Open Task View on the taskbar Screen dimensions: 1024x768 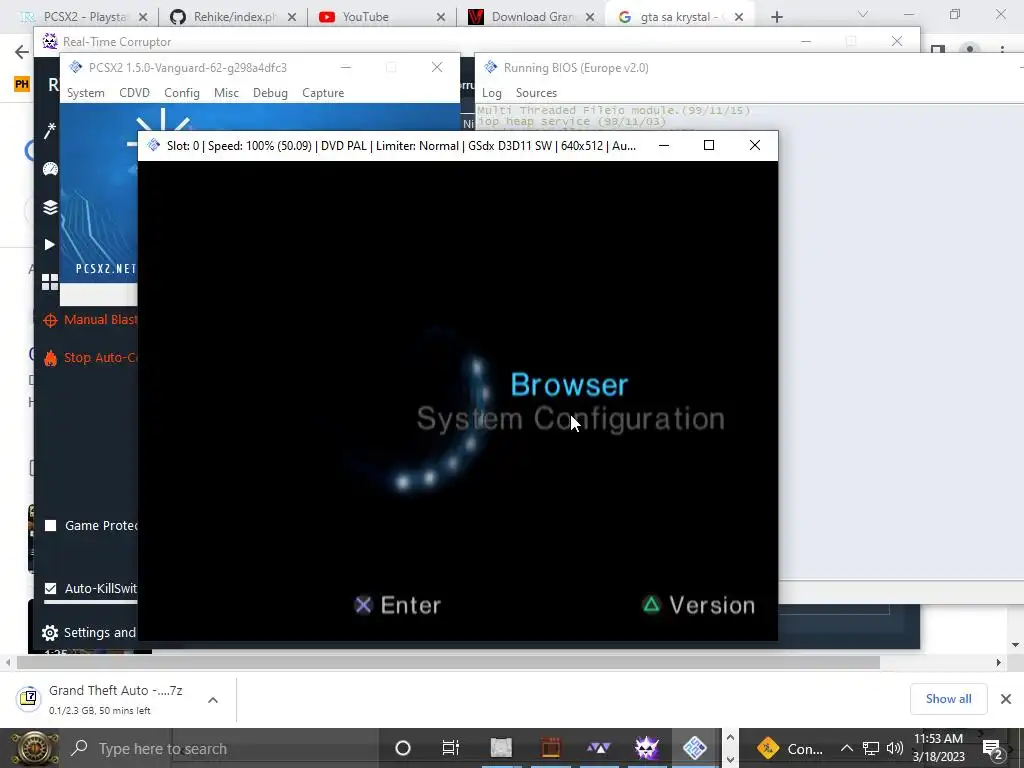pos(451,748)
